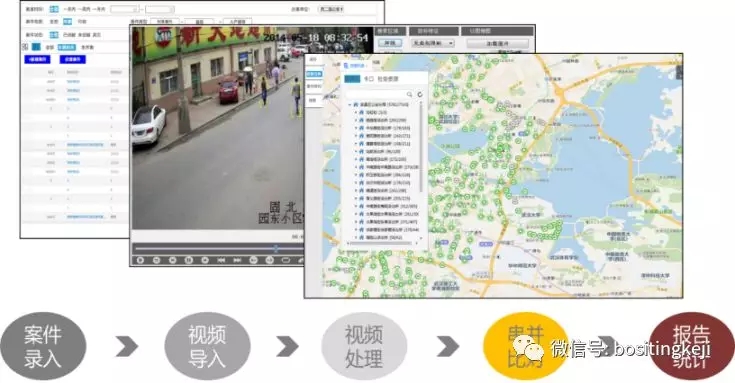Click the search input field in map panel
Viewport: 735px width, 383px height.
pos(376,94)
